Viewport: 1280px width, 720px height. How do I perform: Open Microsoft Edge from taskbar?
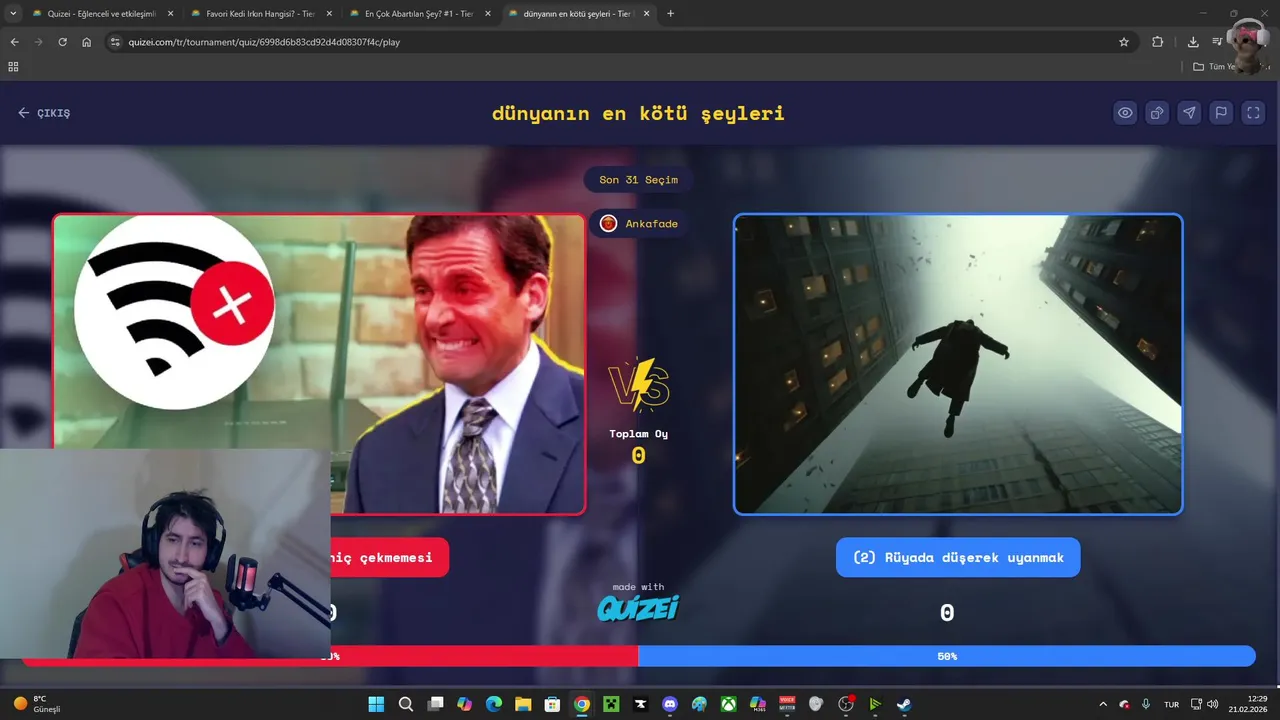[493, 704]
